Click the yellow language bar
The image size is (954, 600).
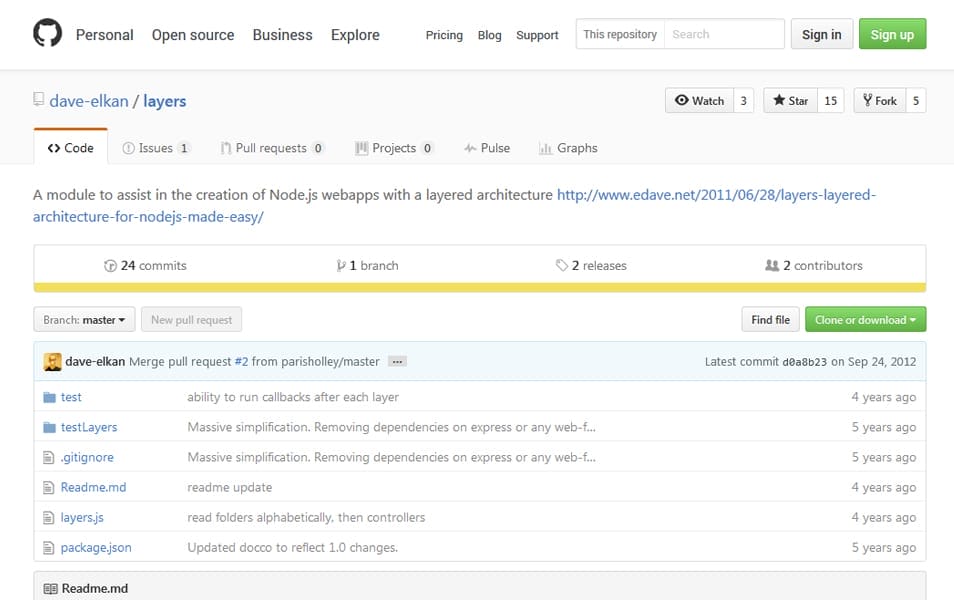[x=479, y=287]
